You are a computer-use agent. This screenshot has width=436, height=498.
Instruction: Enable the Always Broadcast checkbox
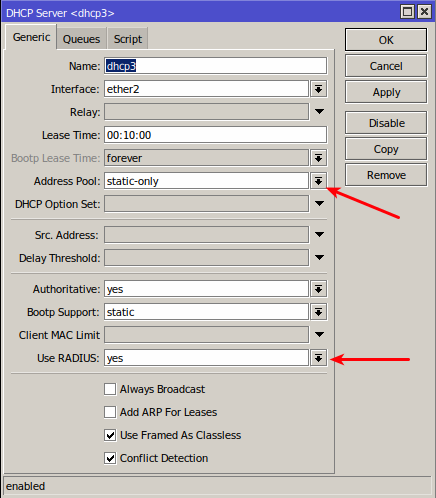coord(110,389)
